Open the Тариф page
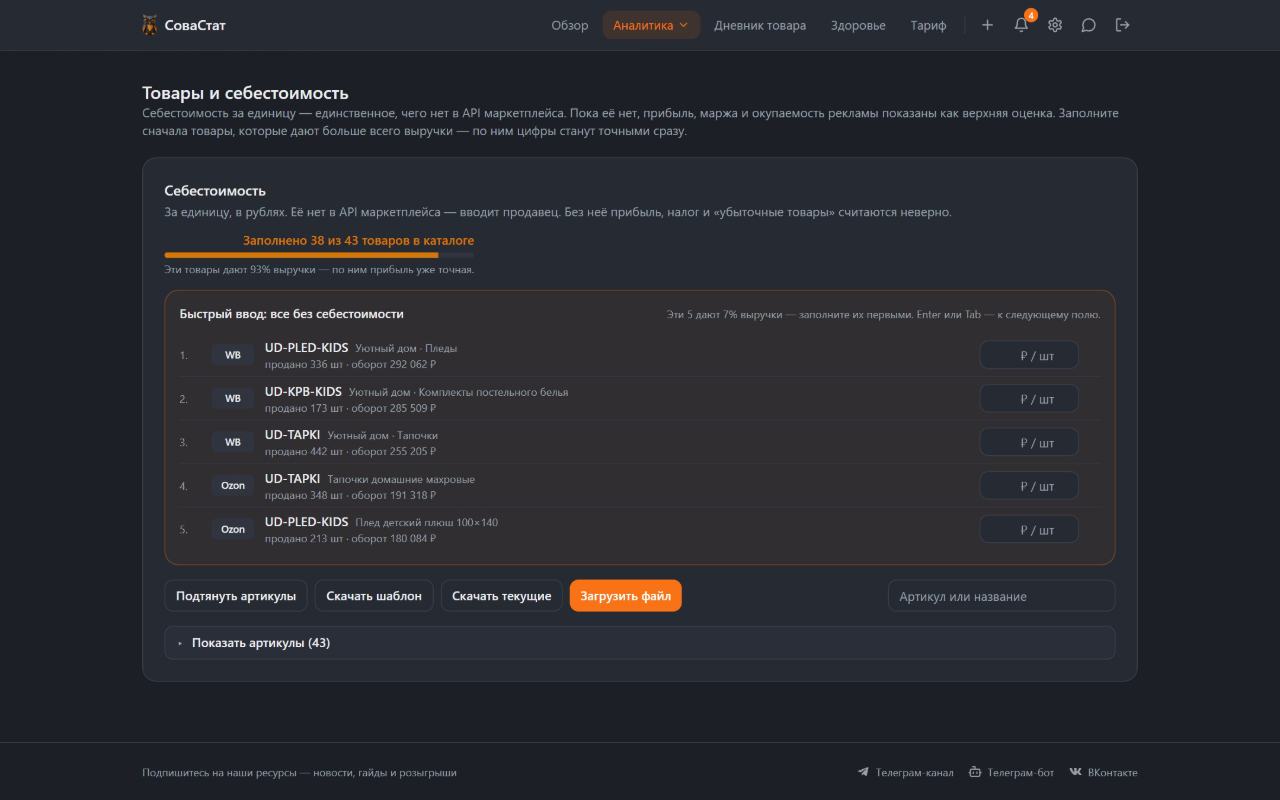Image resolution: width=1280 pixels, height=800 pixels. point(928,25)
